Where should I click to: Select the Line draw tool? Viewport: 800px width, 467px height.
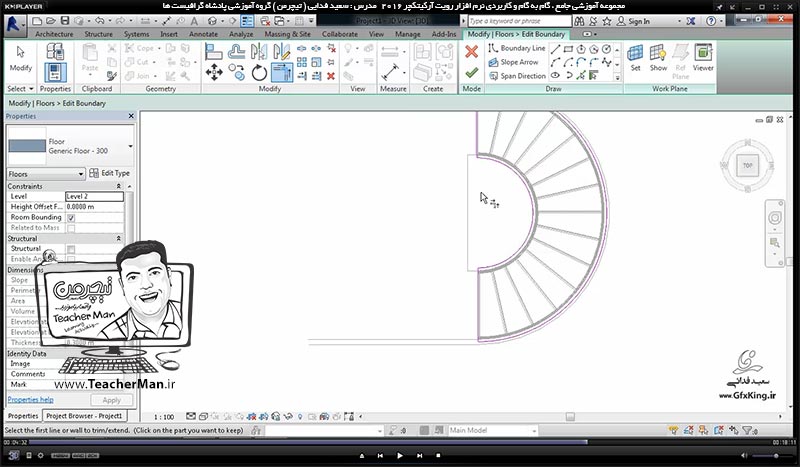(556, 50)
